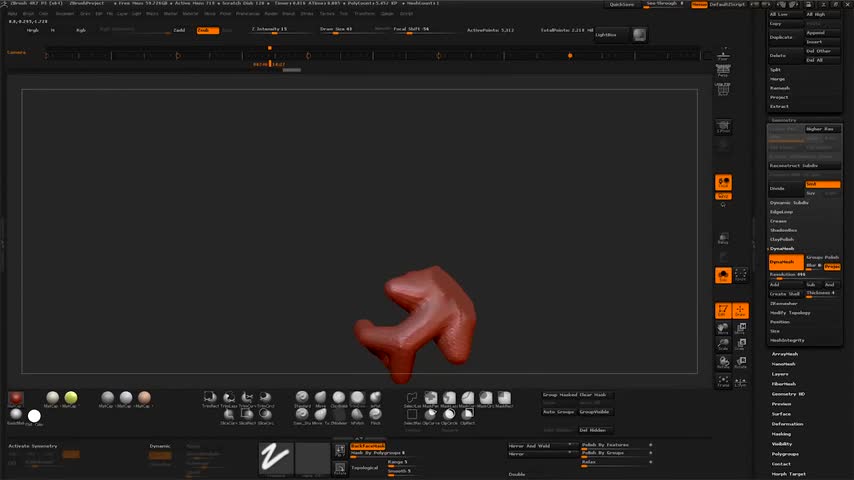Choose the SliceCurve brush icon

(229, 415)
